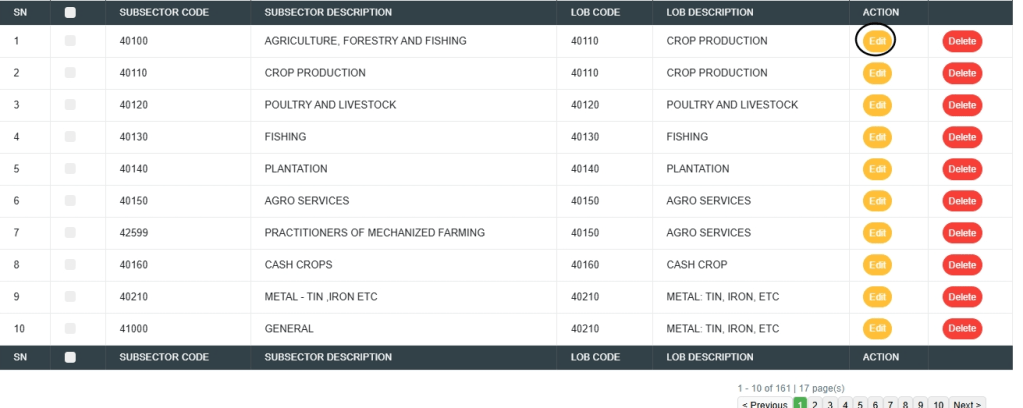Check the select-all checkbox in the header
This screenshot has width=1023, height=408.
[x=70, y=13]
